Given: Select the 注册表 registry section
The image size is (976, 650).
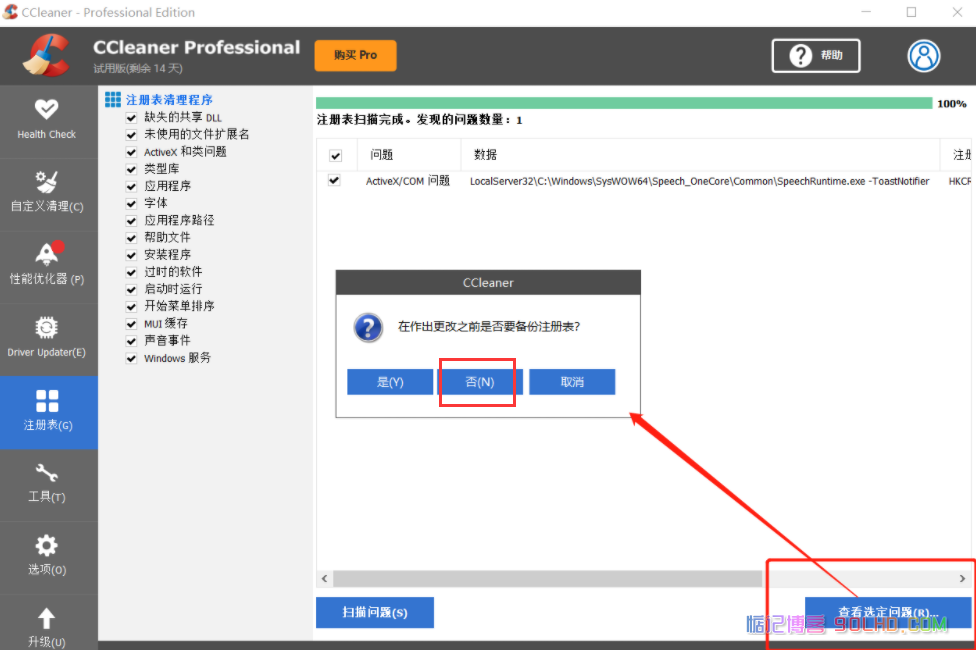Looking at the screenshot, I should 47,412.
